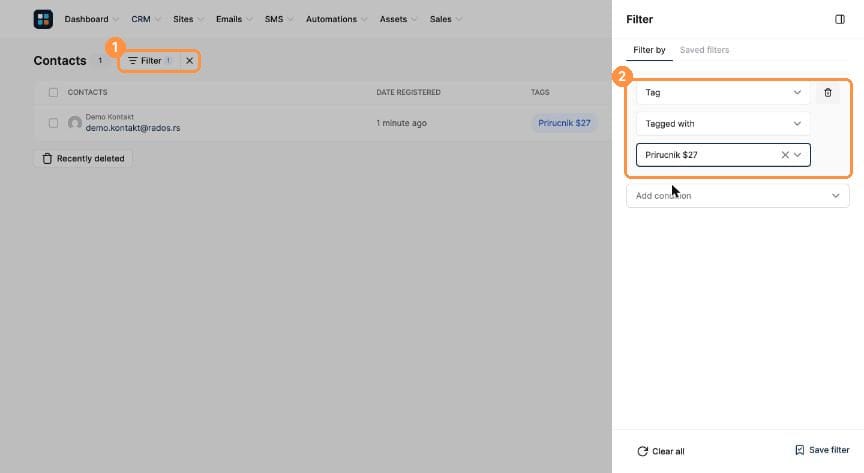The height and width of the screenshot is (473, 864).
Task: Open the Tagged with operator dropdown
Action: [723, 123]
